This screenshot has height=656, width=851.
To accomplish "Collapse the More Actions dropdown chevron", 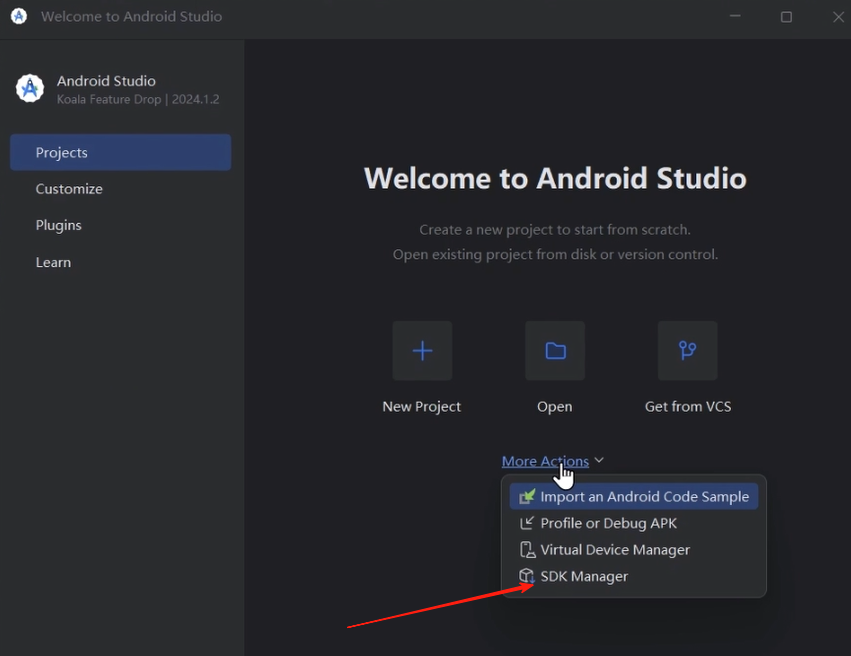I will (x=599, y=460).
